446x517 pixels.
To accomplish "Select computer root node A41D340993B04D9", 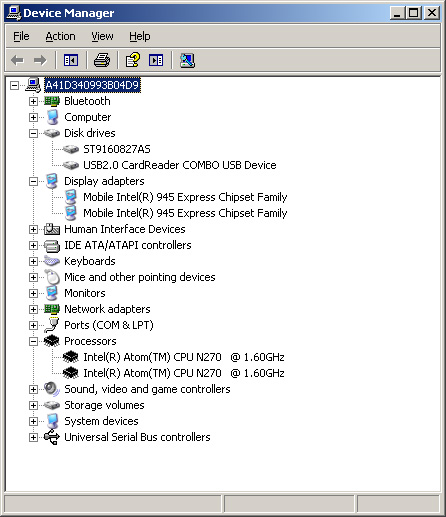I will 92,85.
